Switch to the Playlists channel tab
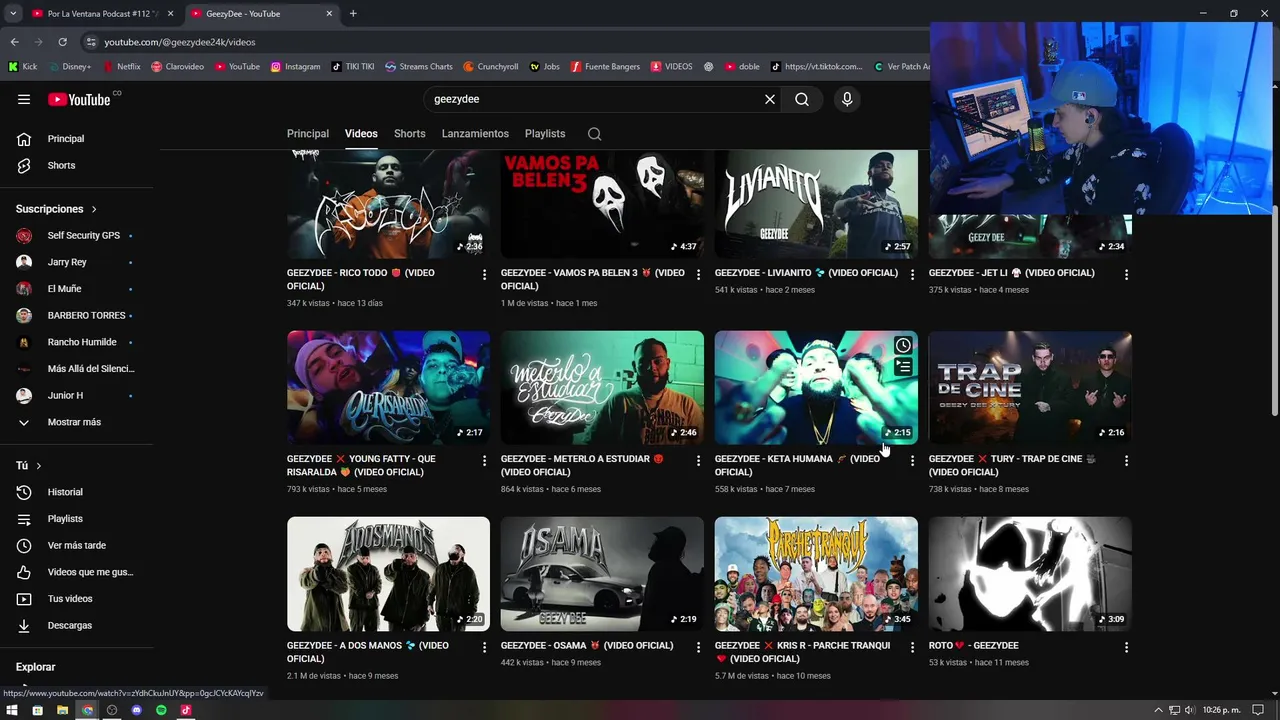 (x=545, y=134)
